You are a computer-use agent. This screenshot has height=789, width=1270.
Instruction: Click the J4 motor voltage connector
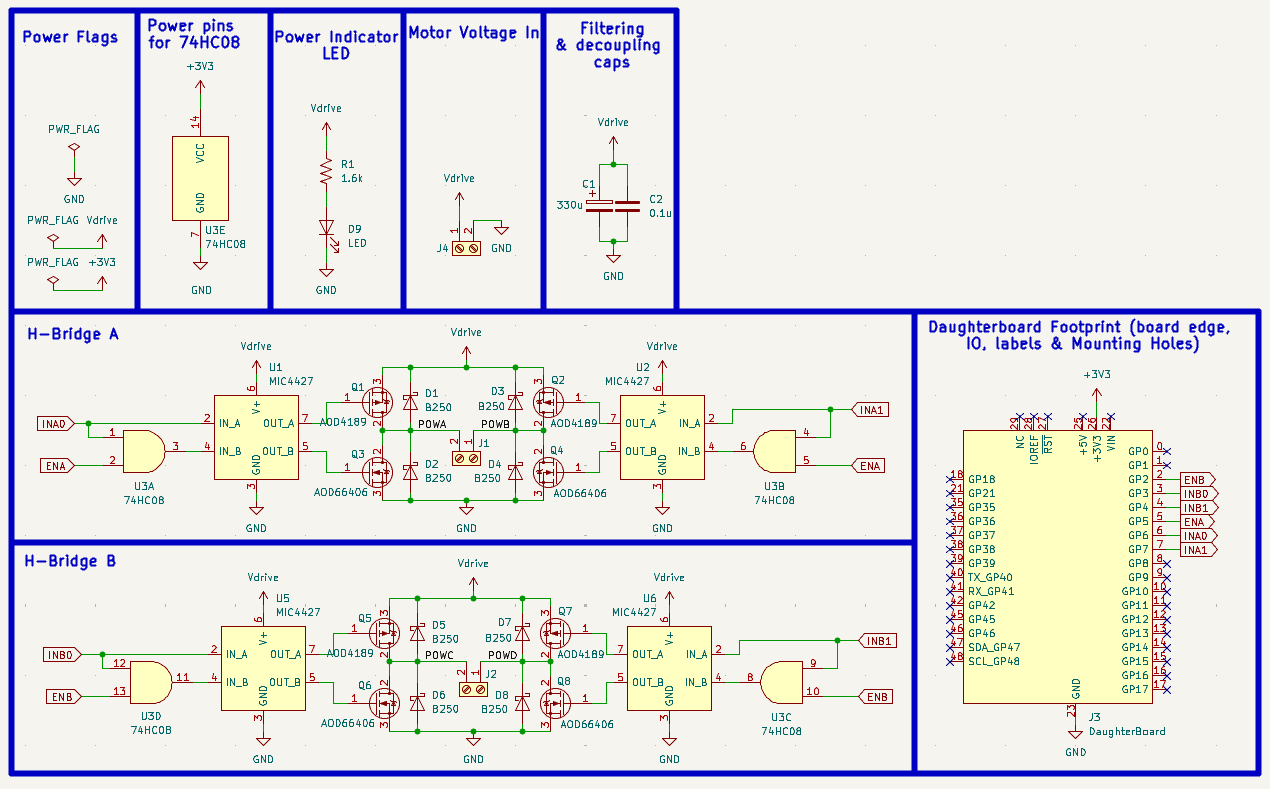[466, 248]
